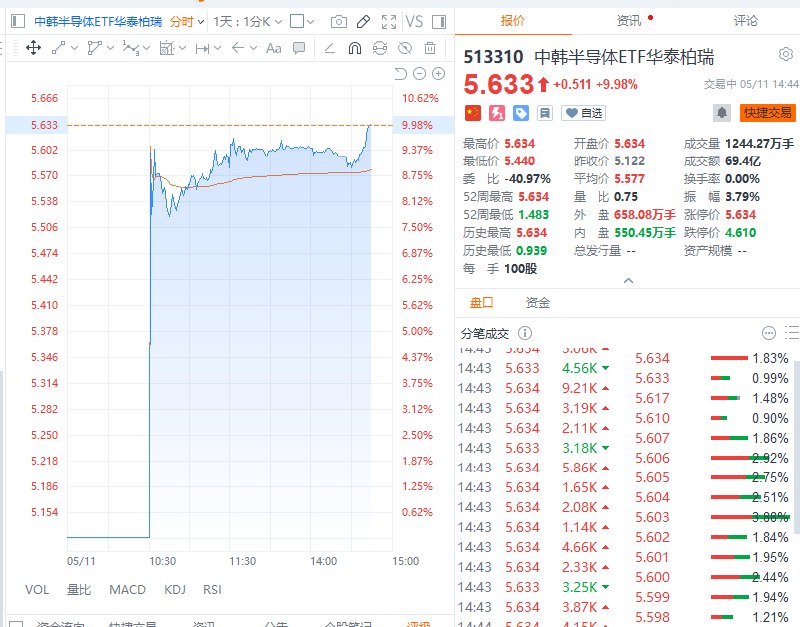Enter fullscreen chart mode
The width and height of the screenshot is (800, 627).
click(x=389, y=21)
